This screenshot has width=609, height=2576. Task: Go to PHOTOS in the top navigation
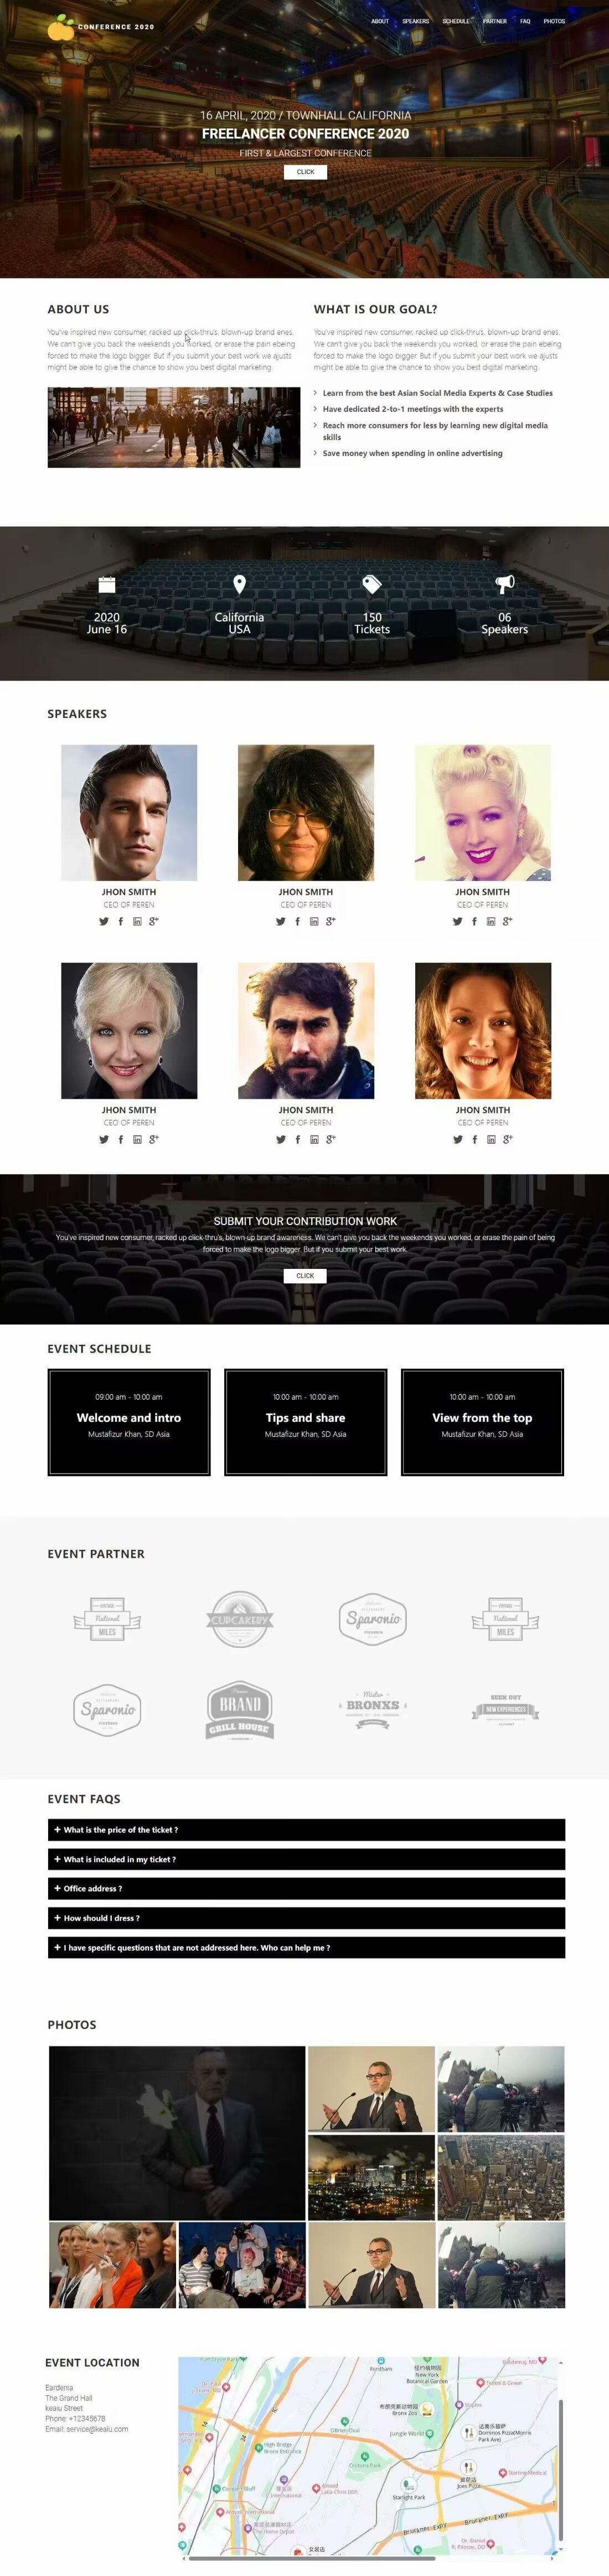click(554, 21)
